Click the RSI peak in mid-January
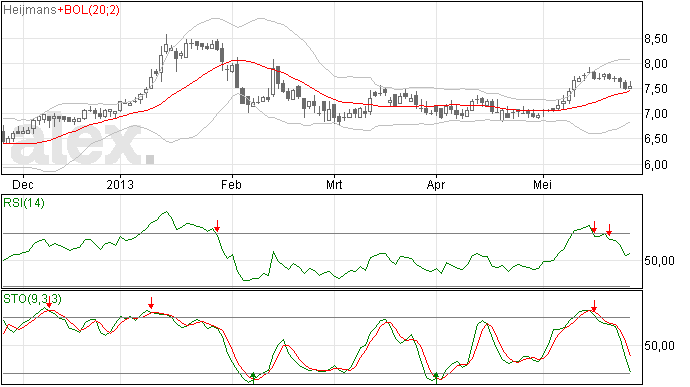 point(166,212)
